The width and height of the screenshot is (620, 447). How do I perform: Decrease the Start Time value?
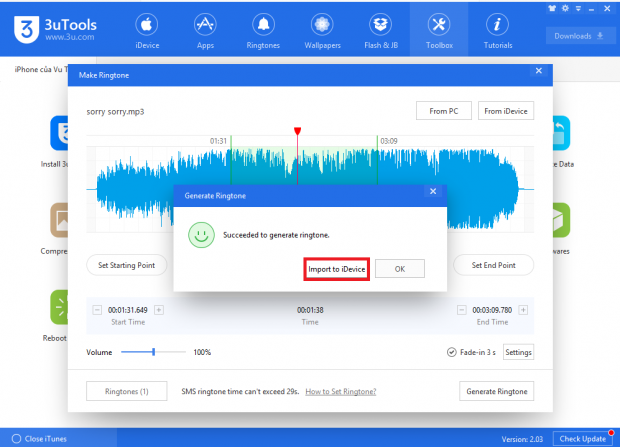coord(97,310)
